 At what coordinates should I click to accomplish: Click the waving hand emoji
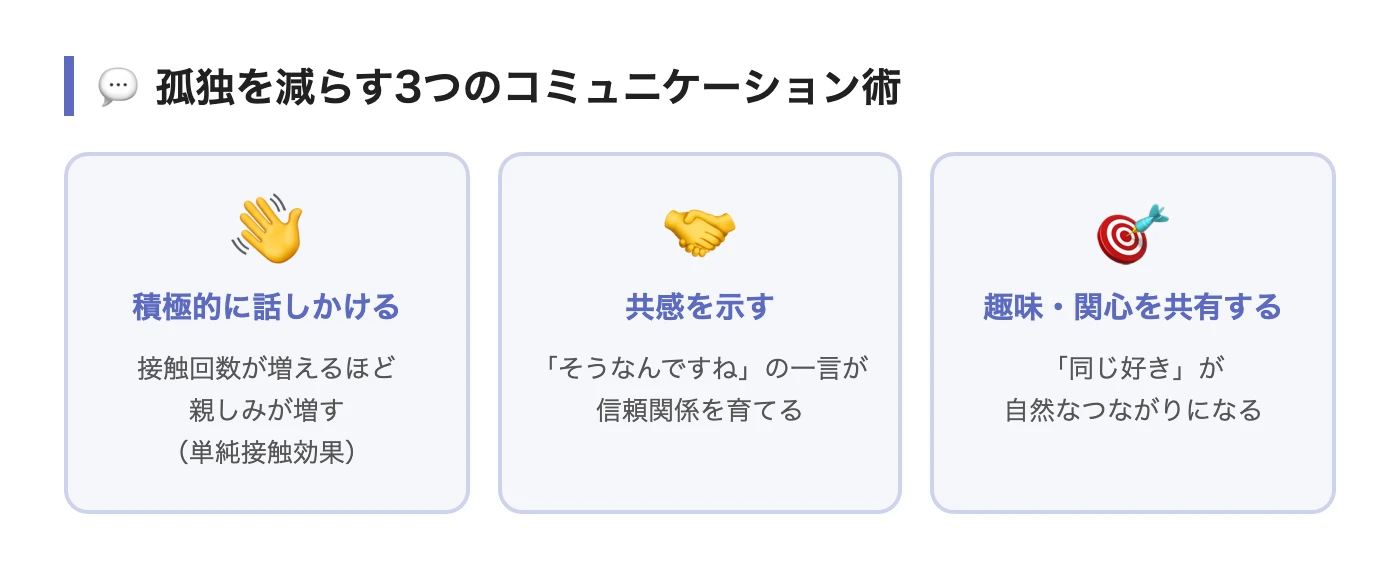(266, 230)
